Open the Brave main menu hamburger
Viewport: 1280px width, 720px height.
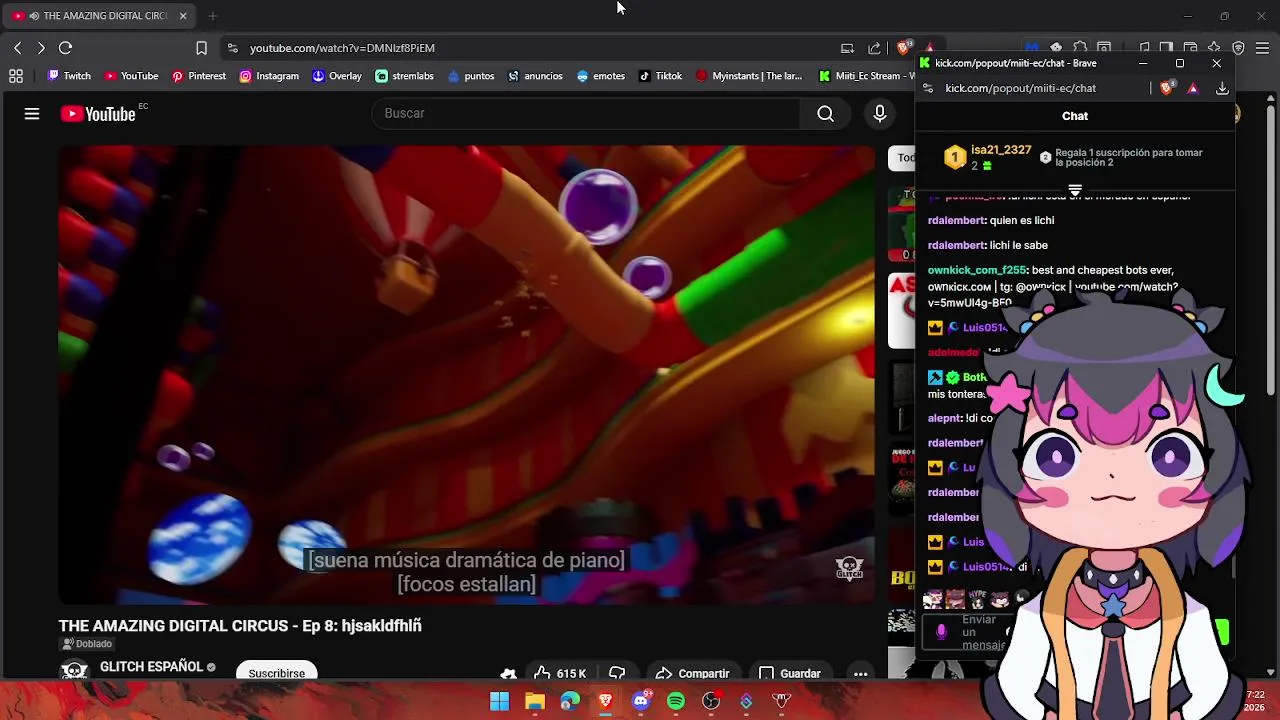coord(1262,48)
